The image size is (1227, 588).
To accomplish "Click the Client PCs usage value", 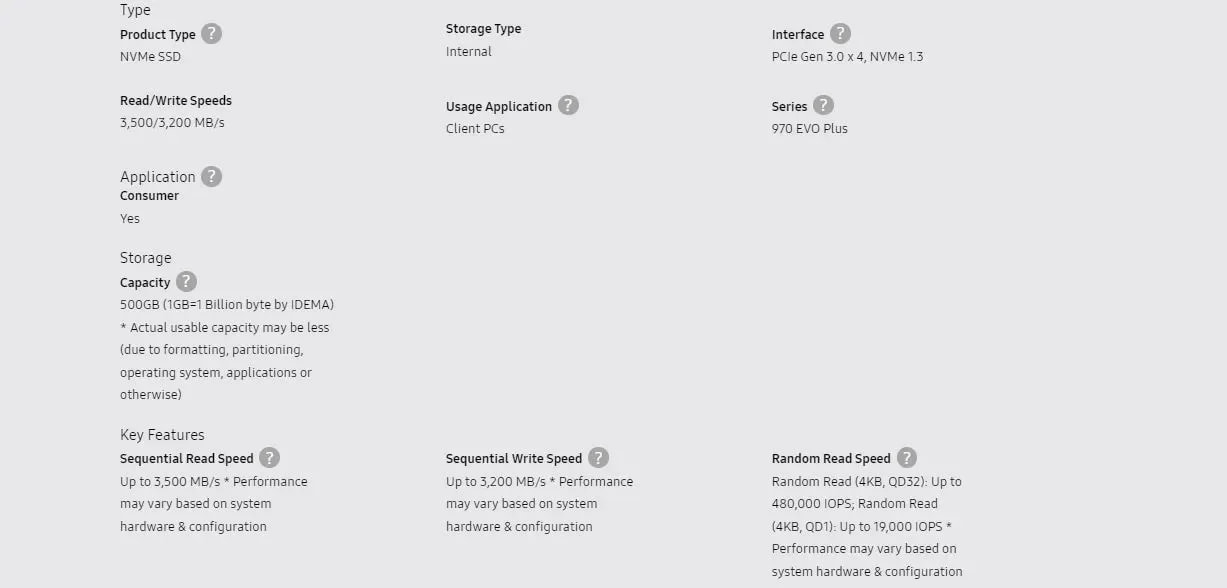I will pos(475,129).
